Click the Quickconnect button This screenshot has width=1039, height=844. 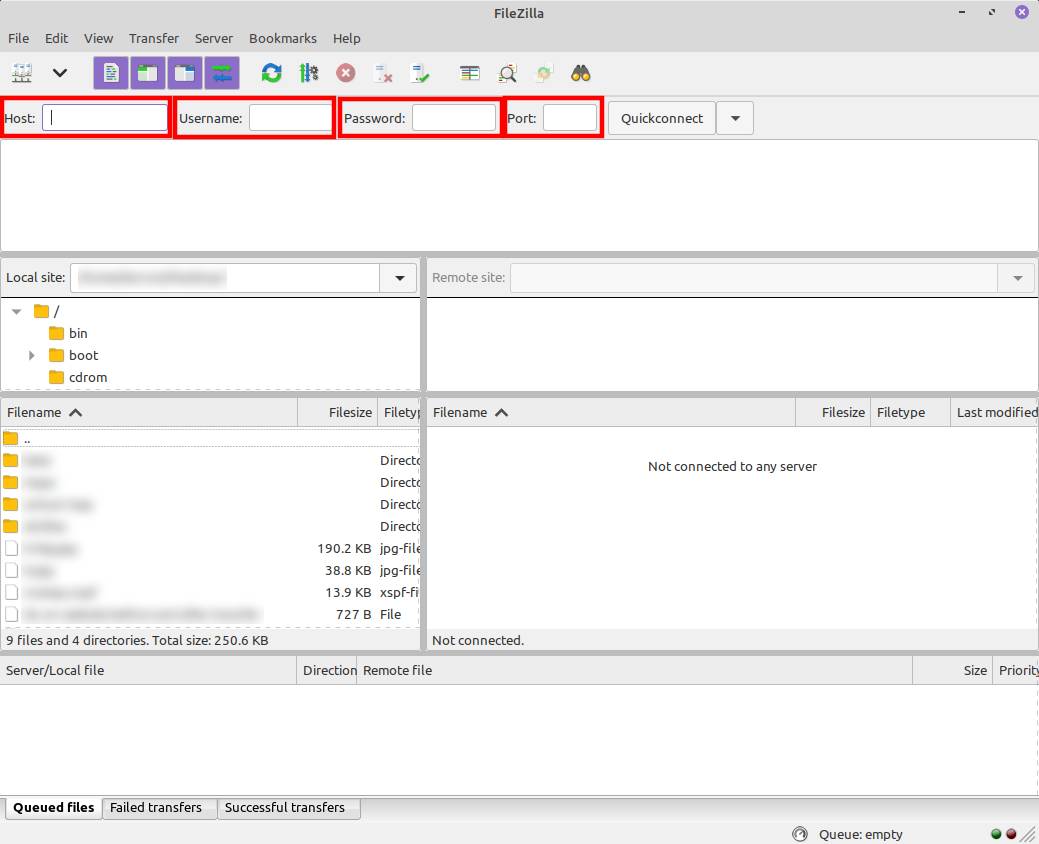tap(661, 118)
